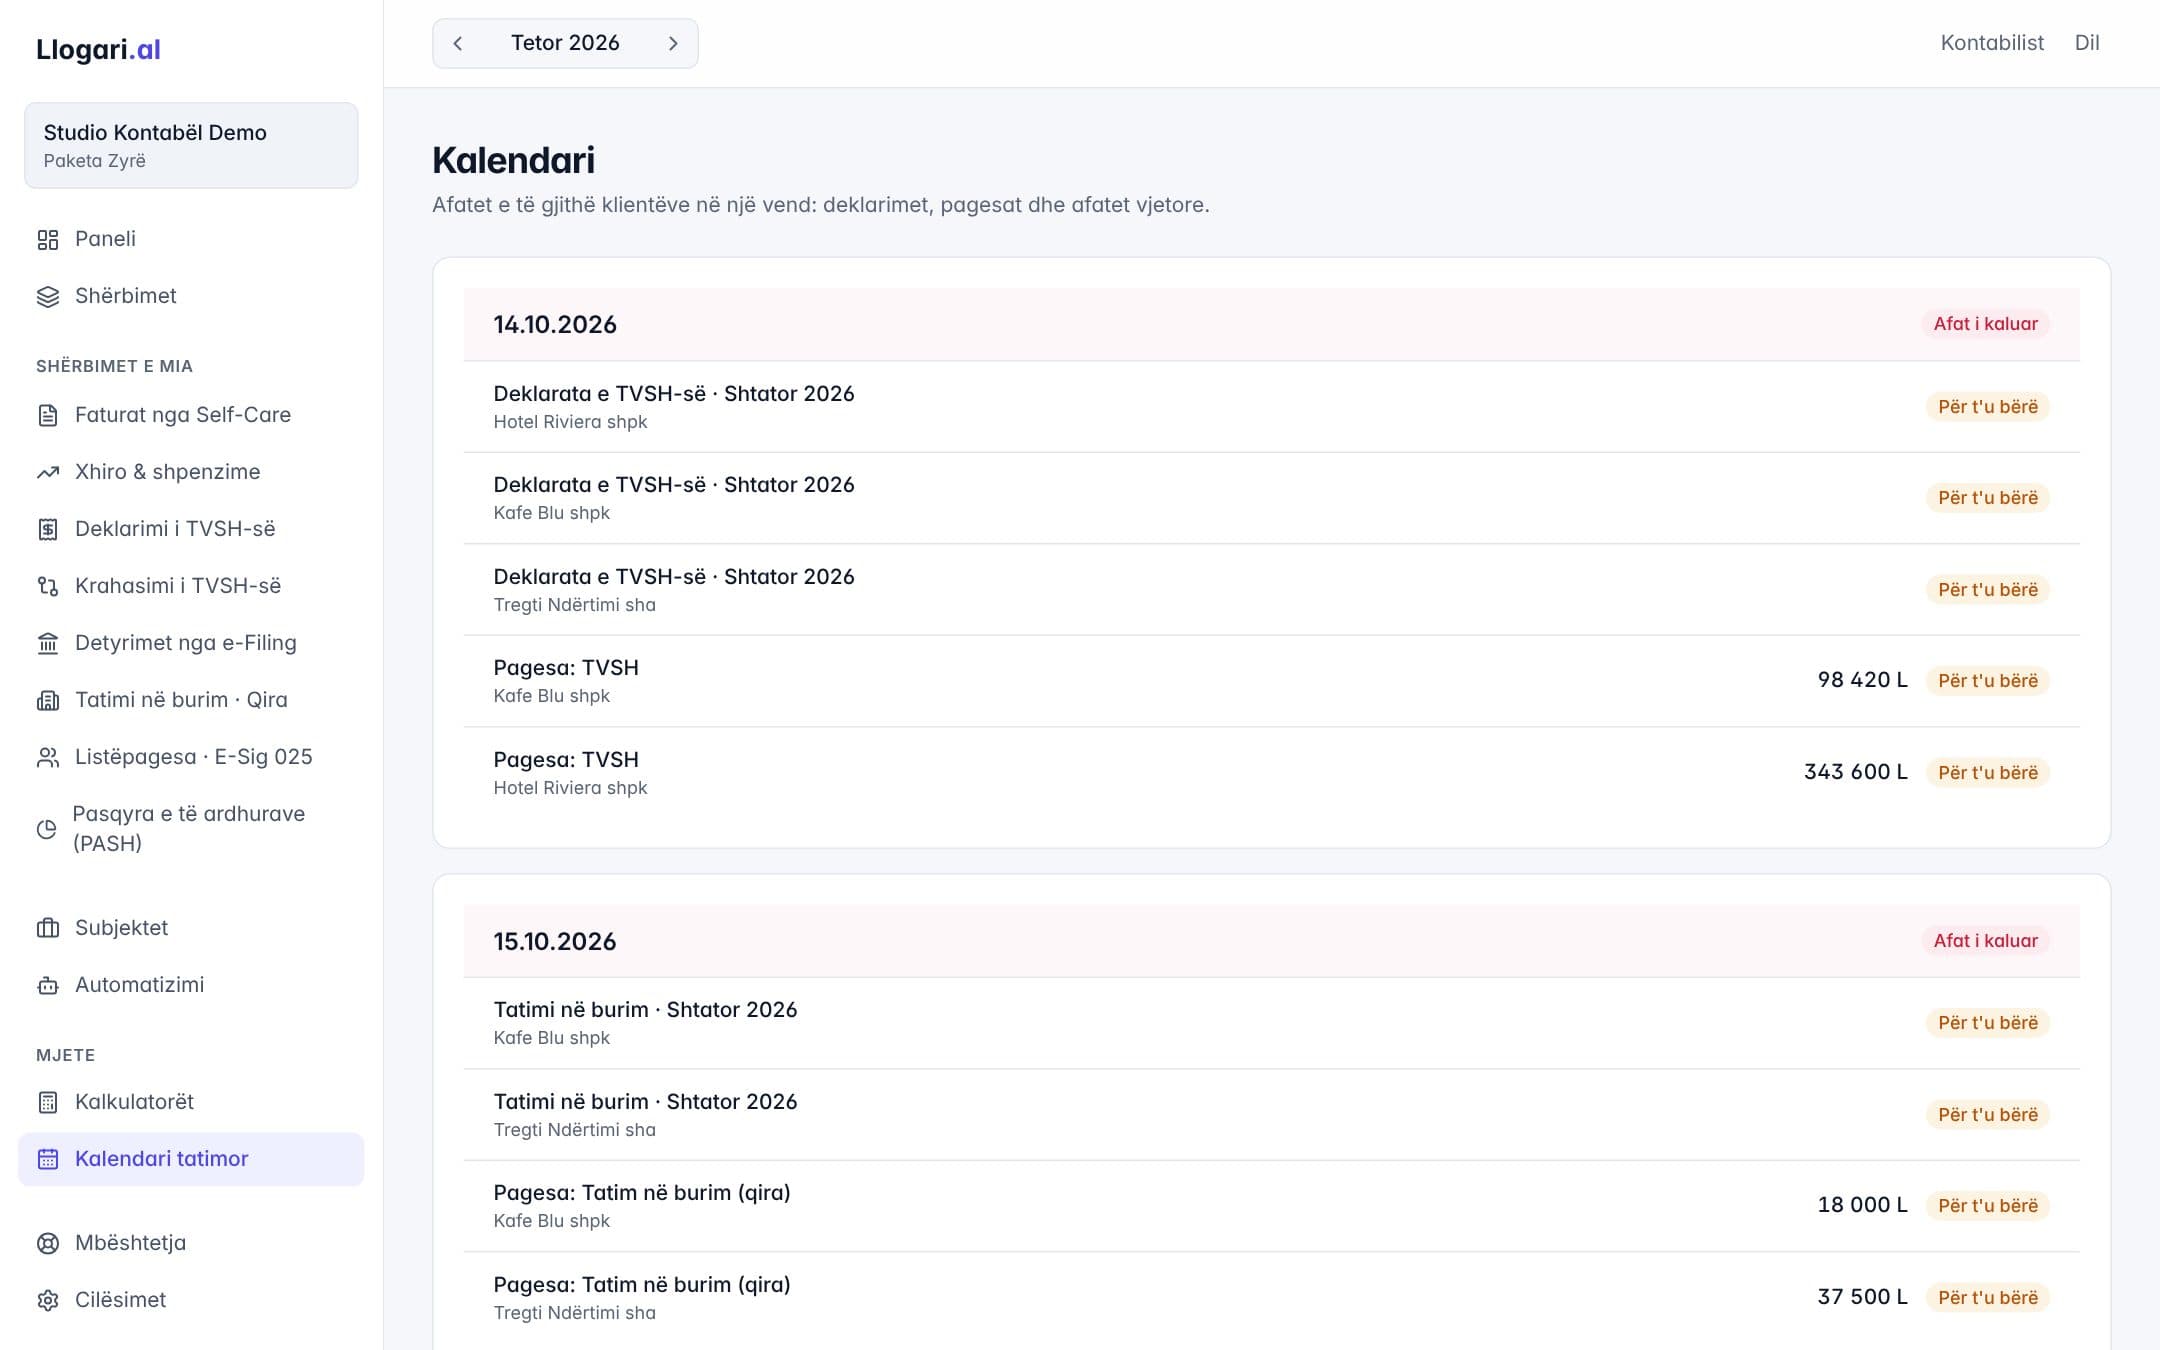Open Deklarimi i TVSH-së in the sidebar
This screenshot has height=1350, width=2160.
[191, 529]
